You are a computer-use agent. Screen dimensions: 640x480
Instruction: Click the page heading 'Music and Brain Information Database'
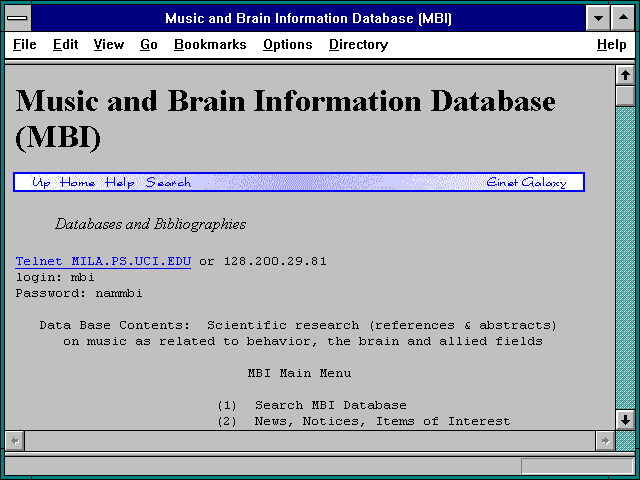tap(285, 119)
